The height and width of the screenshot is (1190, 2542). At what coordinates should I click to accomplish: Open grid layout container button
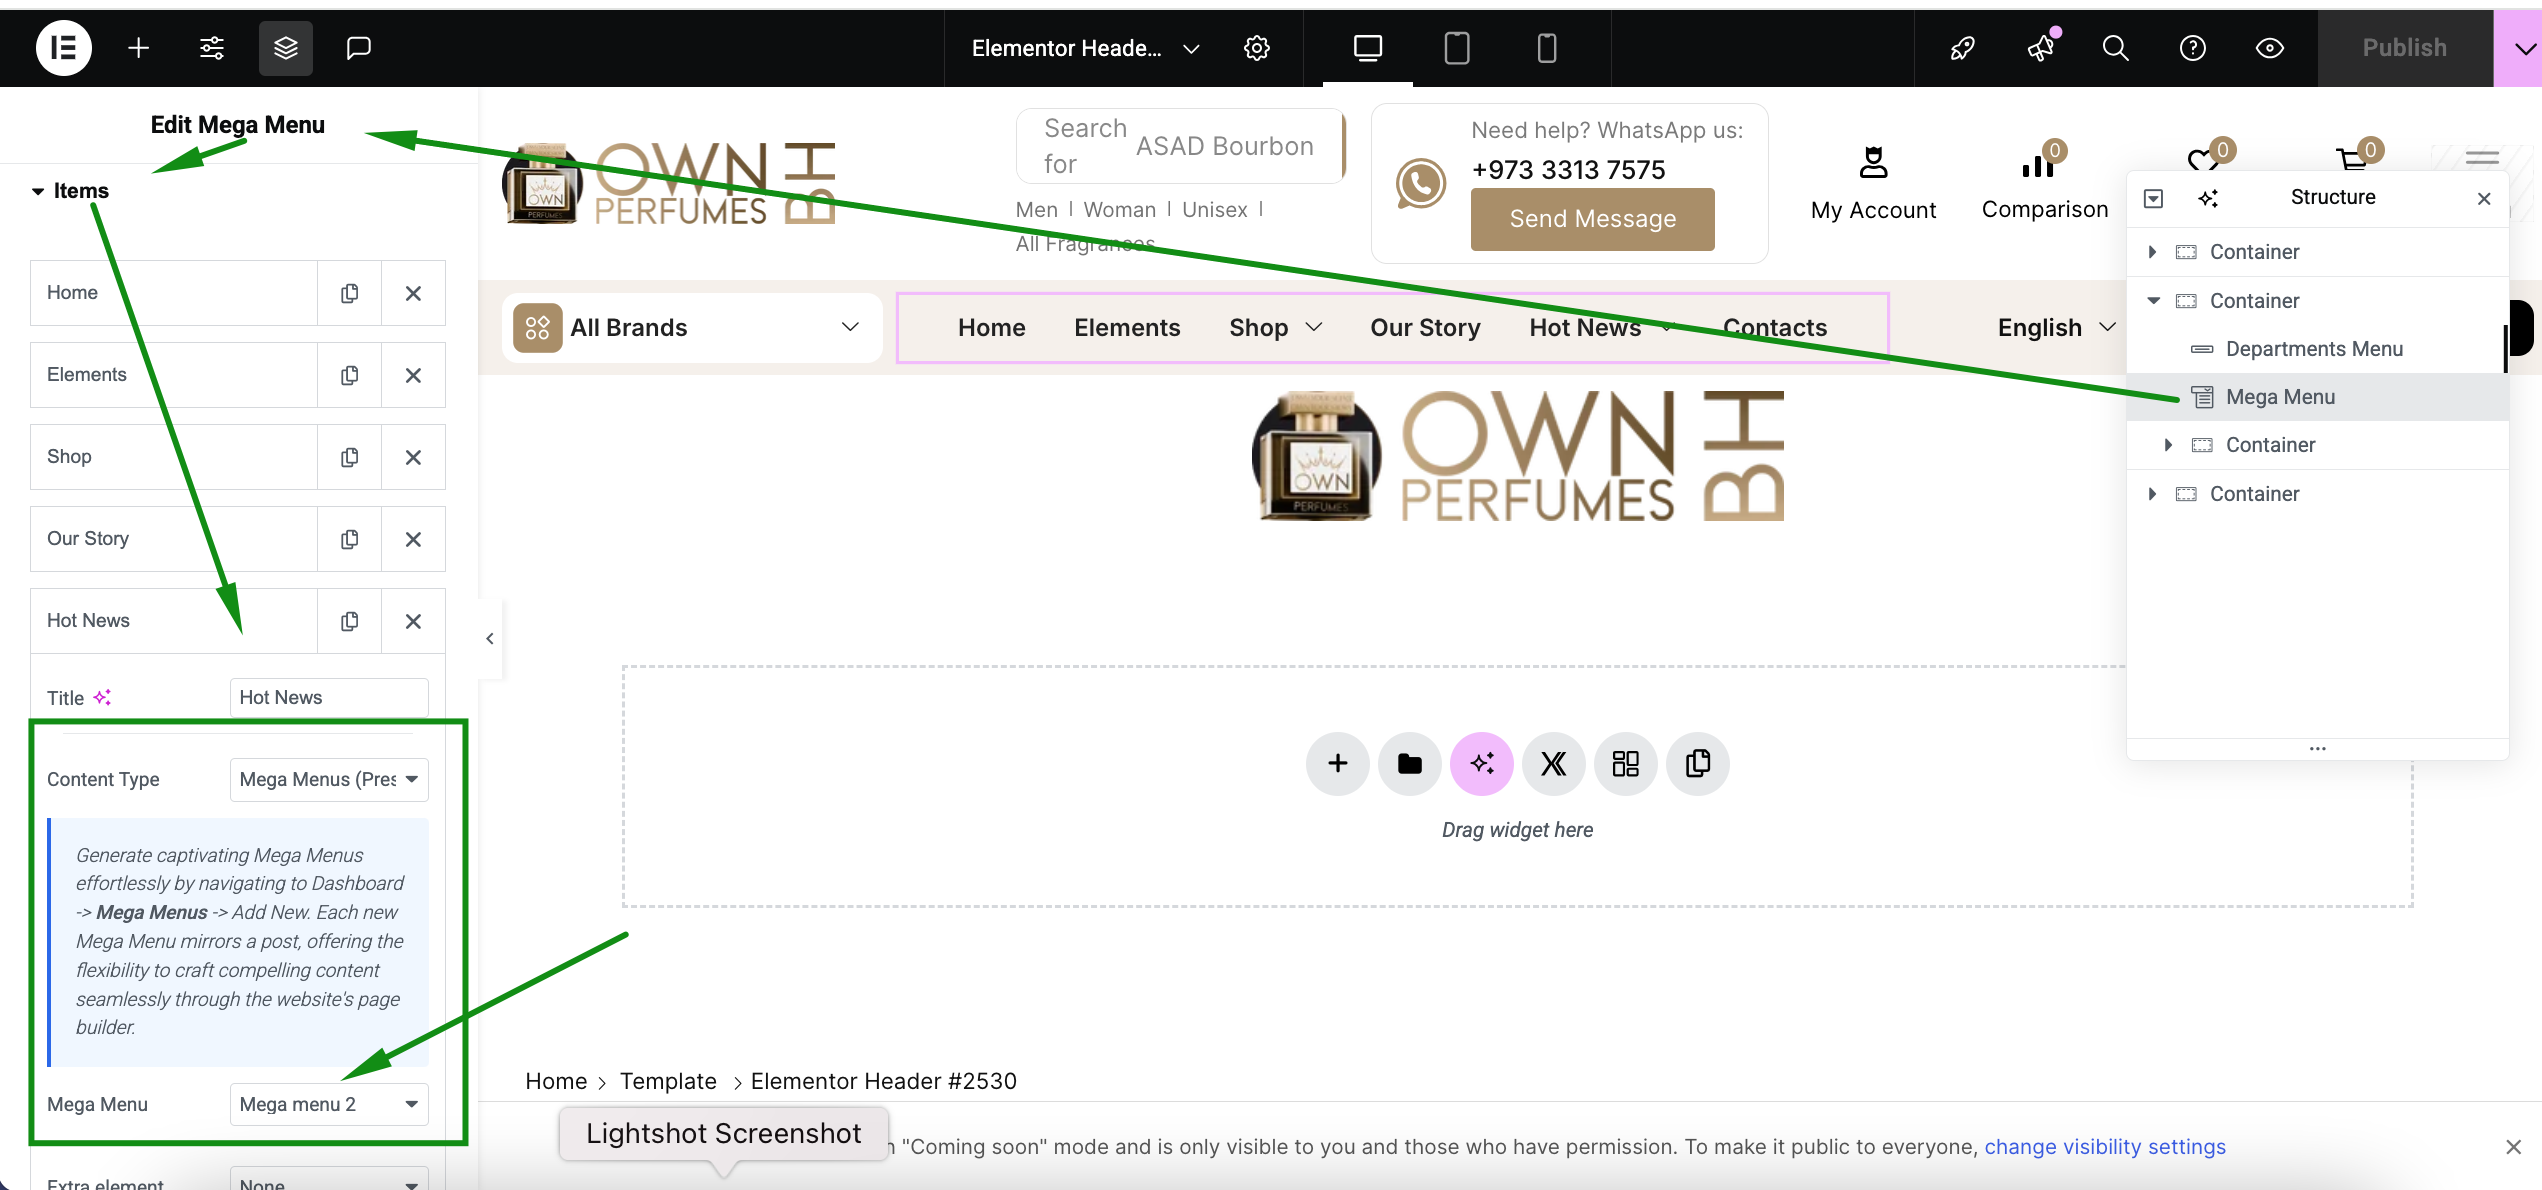tap(1625, 764)
